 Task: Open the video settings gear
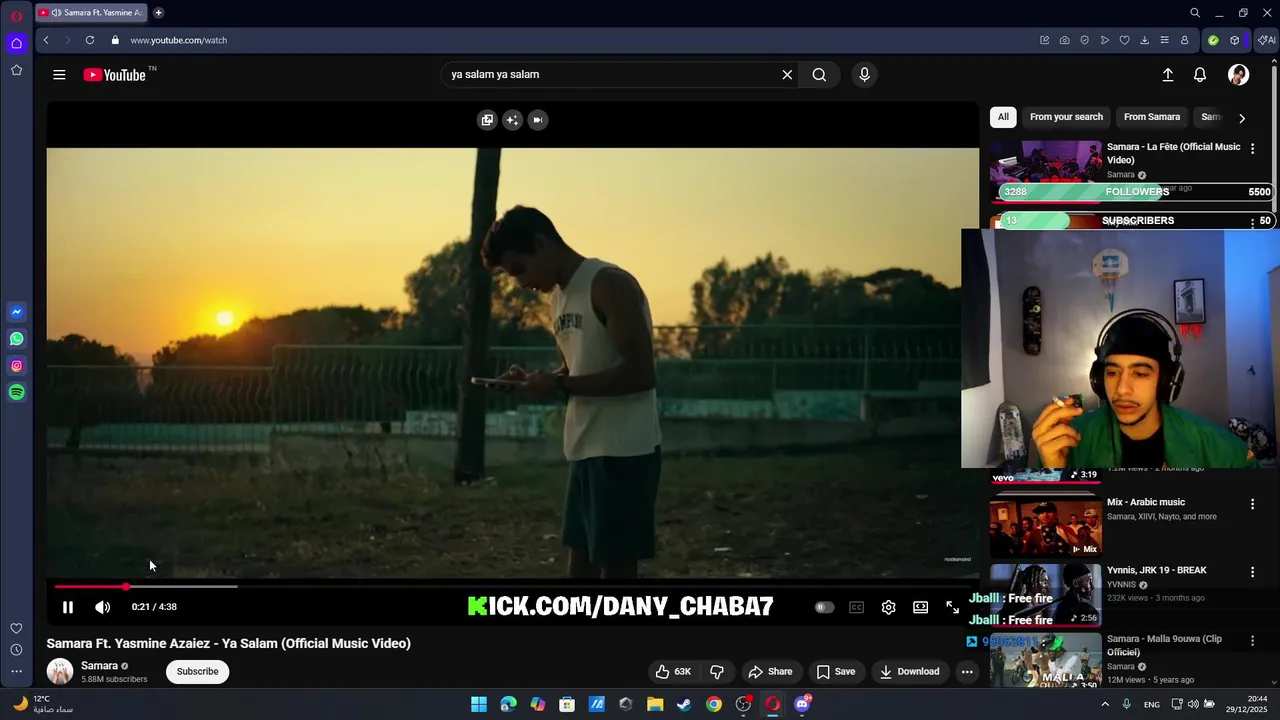888,607
